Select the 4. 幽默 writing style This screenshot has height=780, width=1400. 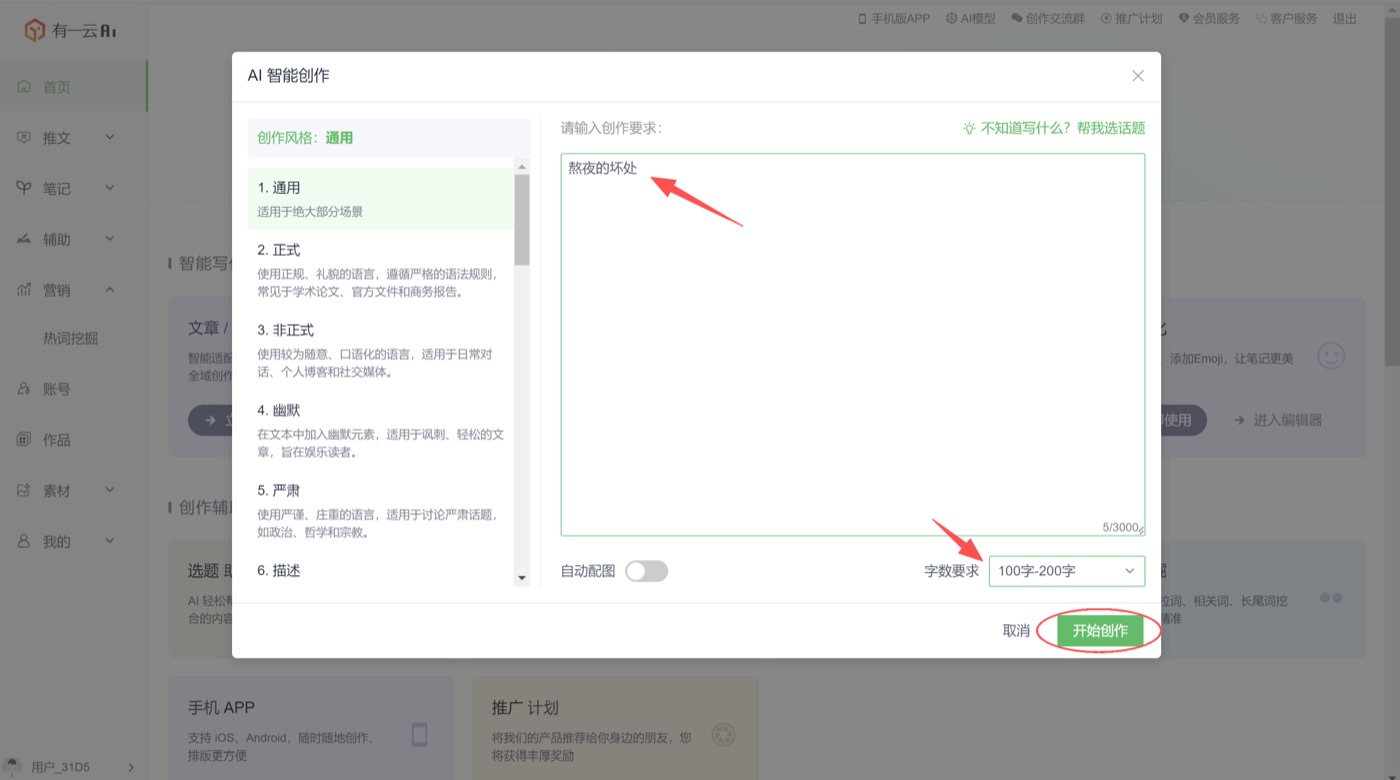tap(381, 430)
